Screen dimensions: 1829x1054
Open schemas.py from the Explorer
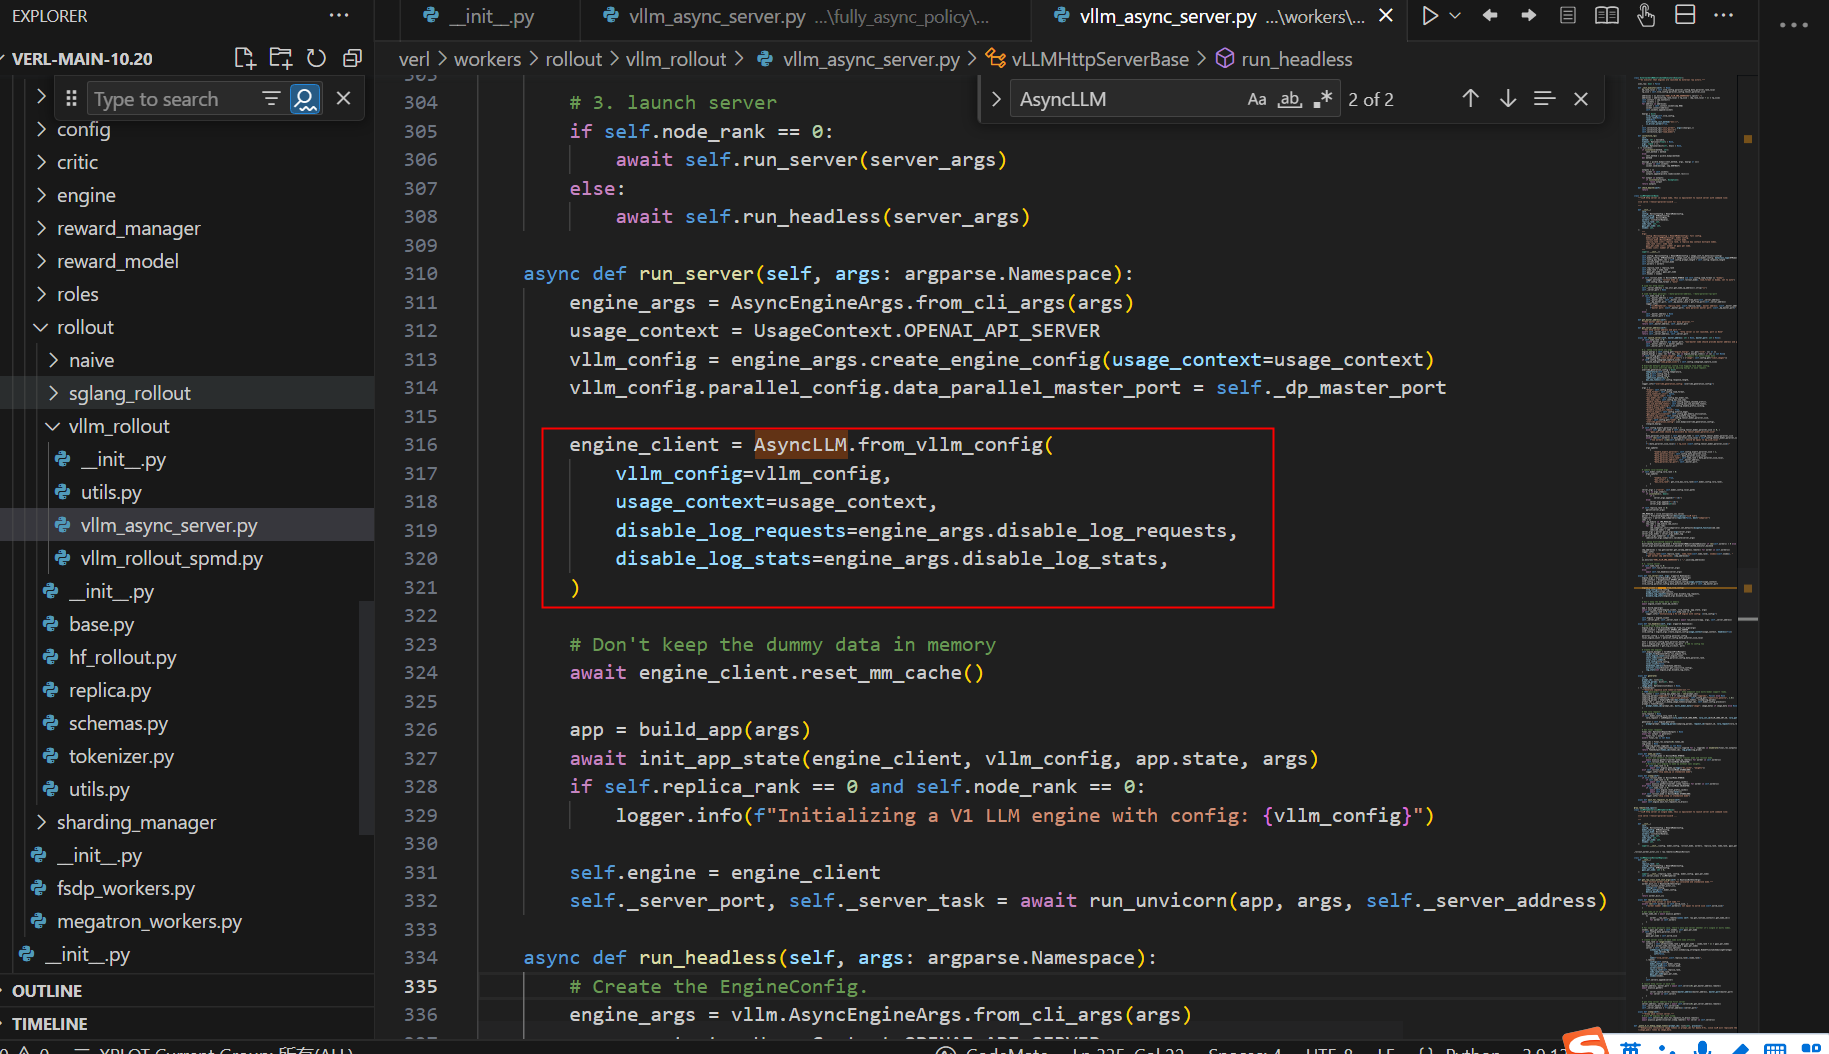coord(118,723)
